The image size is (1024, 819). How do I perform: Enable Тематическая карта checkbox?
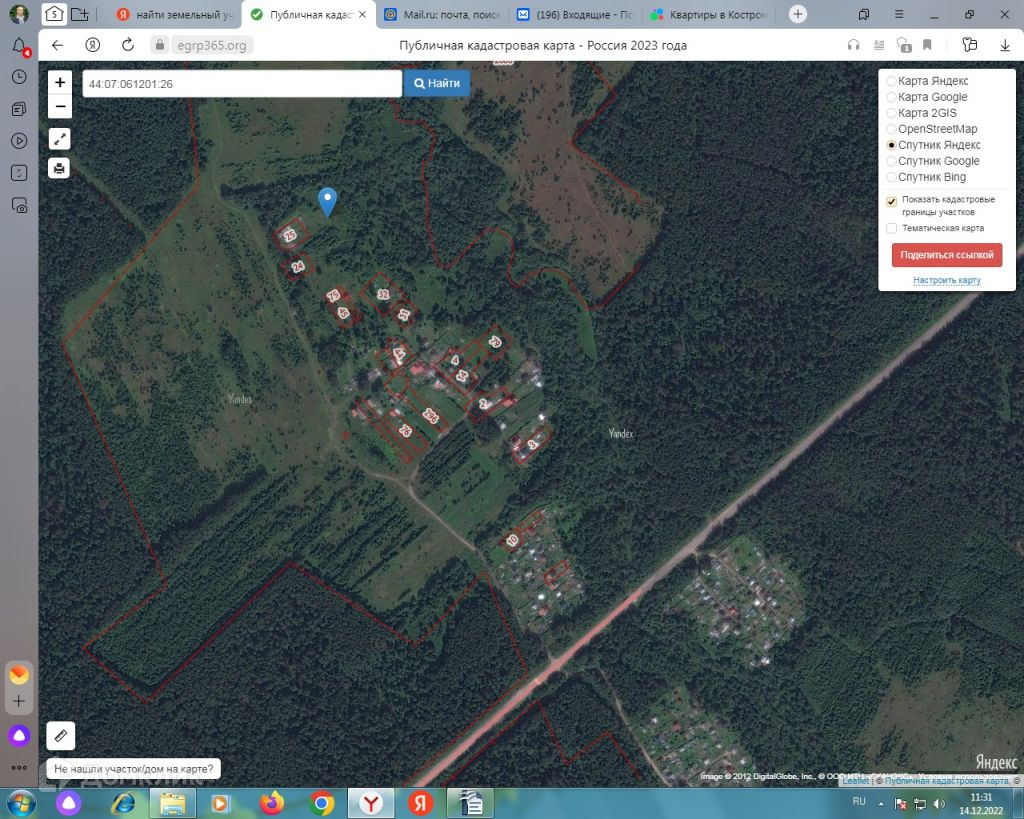point(891,228)
